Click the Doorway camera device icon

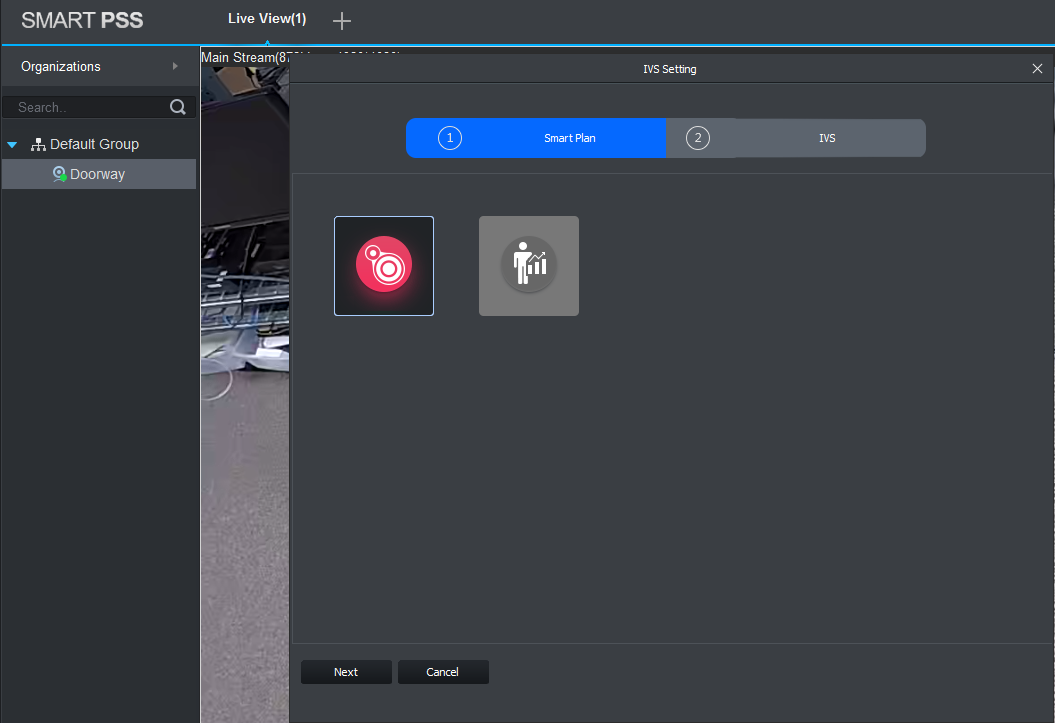coord(59,174)
